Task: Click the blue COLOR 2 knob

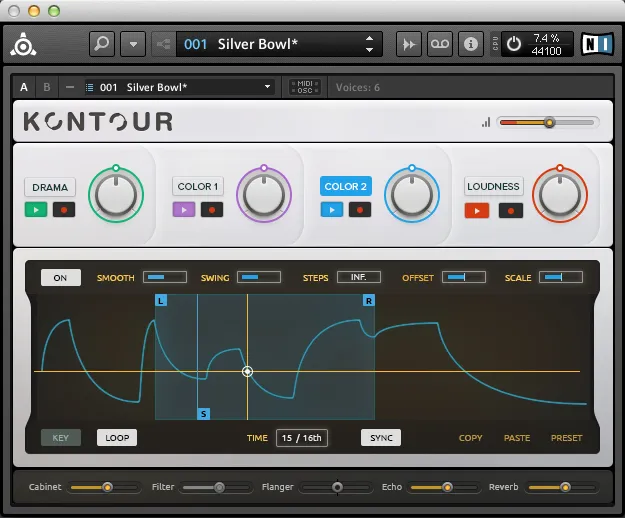Action: (412, 195)
